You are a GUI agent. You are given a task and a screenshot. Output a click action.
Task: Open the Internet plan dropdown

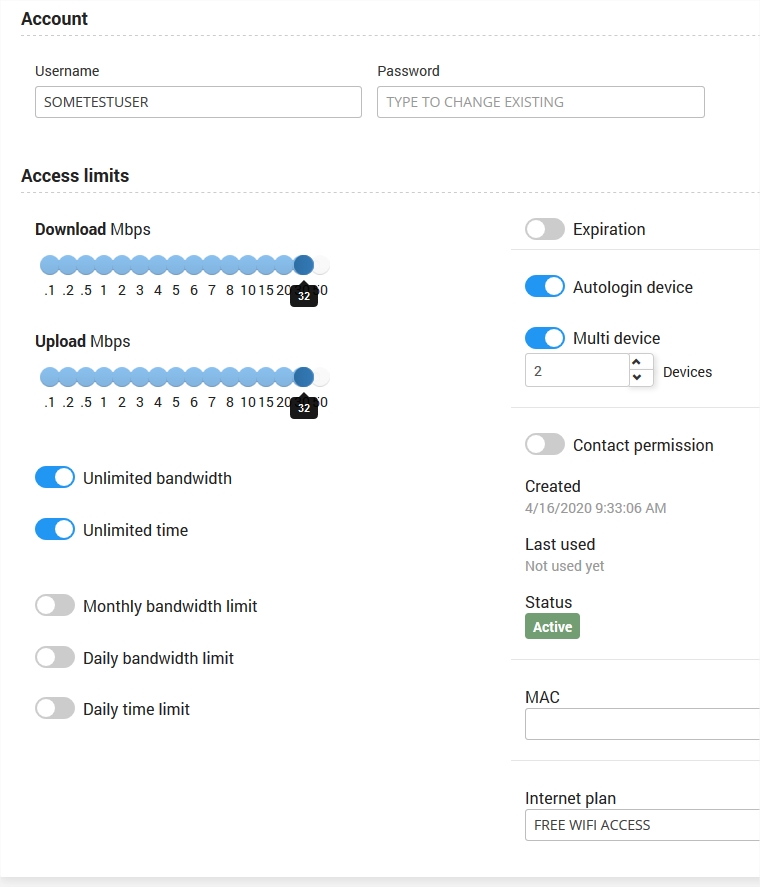tap(642, 825)
